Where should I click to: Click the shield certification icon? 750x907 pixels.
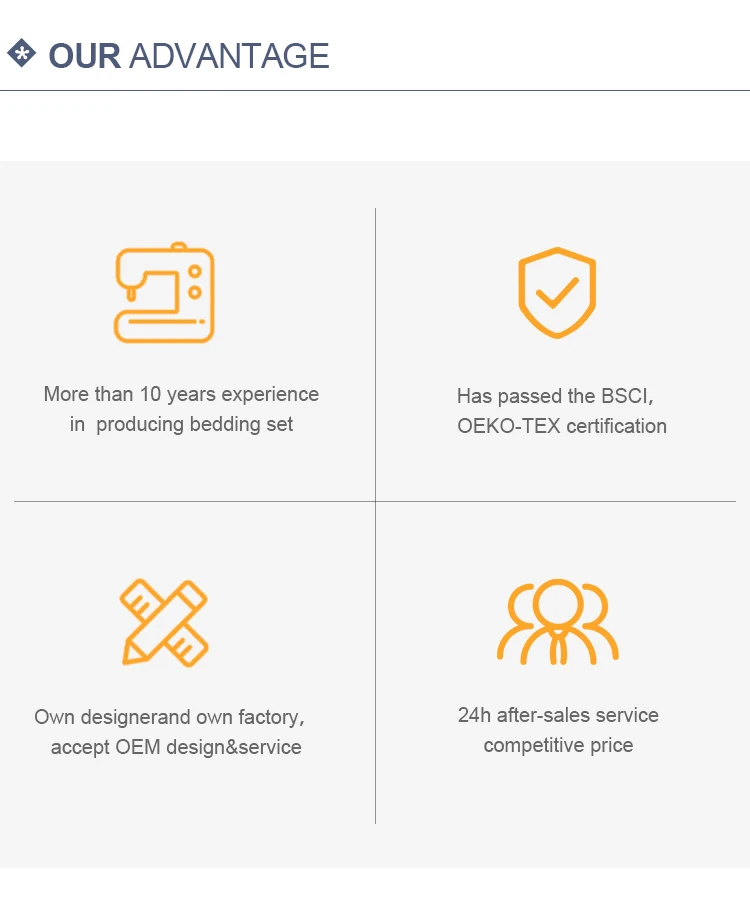pos(557,293)
